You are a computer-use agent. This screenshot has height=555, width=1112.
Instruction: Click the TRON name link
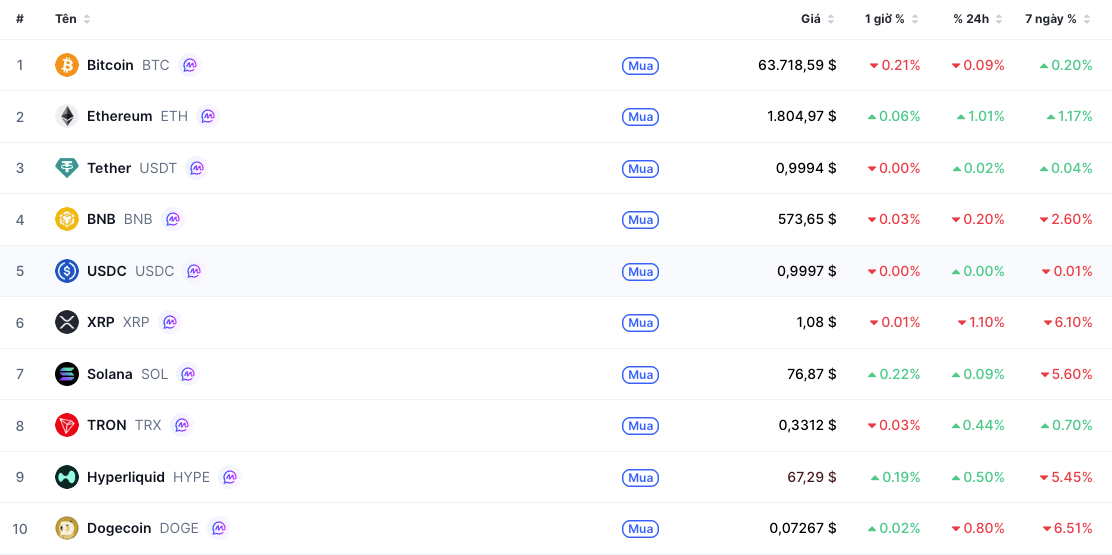106,425
